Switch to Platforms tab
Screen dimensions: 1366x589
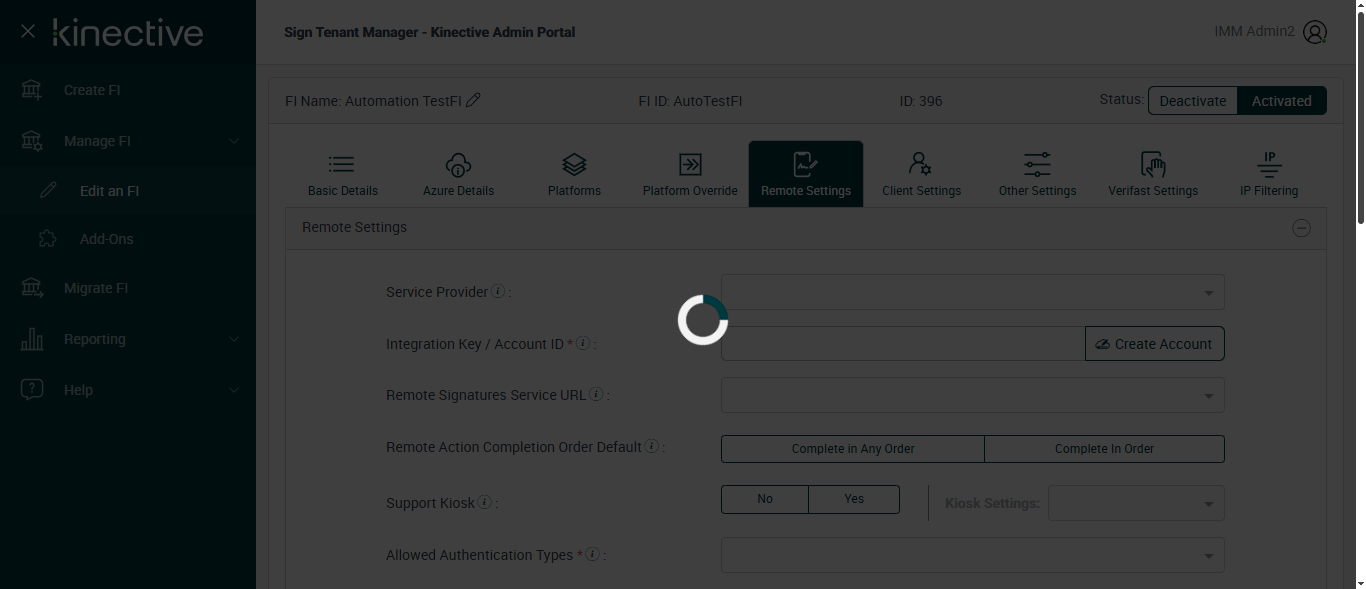[x=574, y=174]
